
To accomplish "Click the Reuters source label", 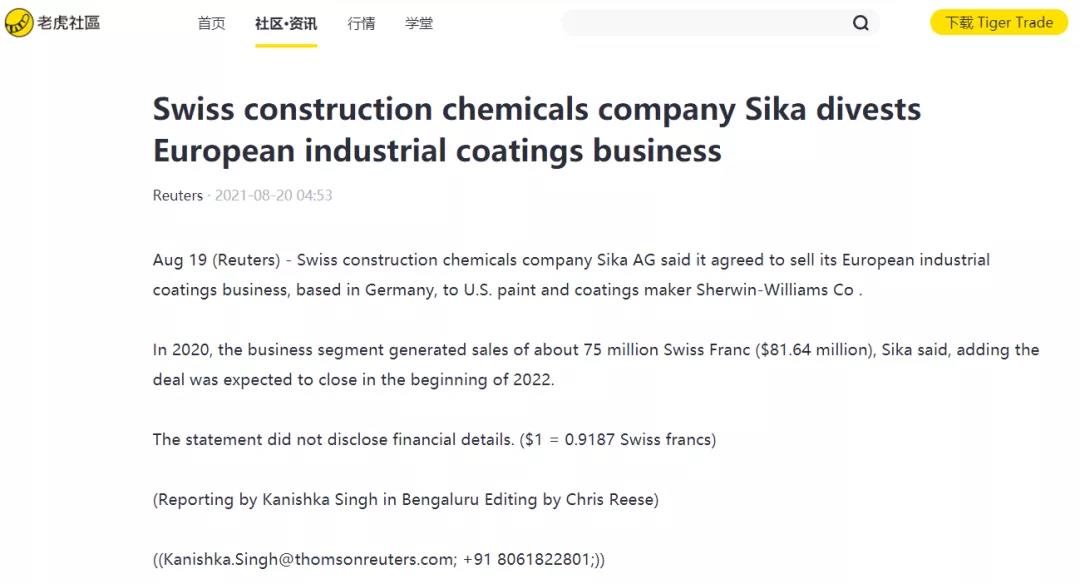I will [178, 196].
